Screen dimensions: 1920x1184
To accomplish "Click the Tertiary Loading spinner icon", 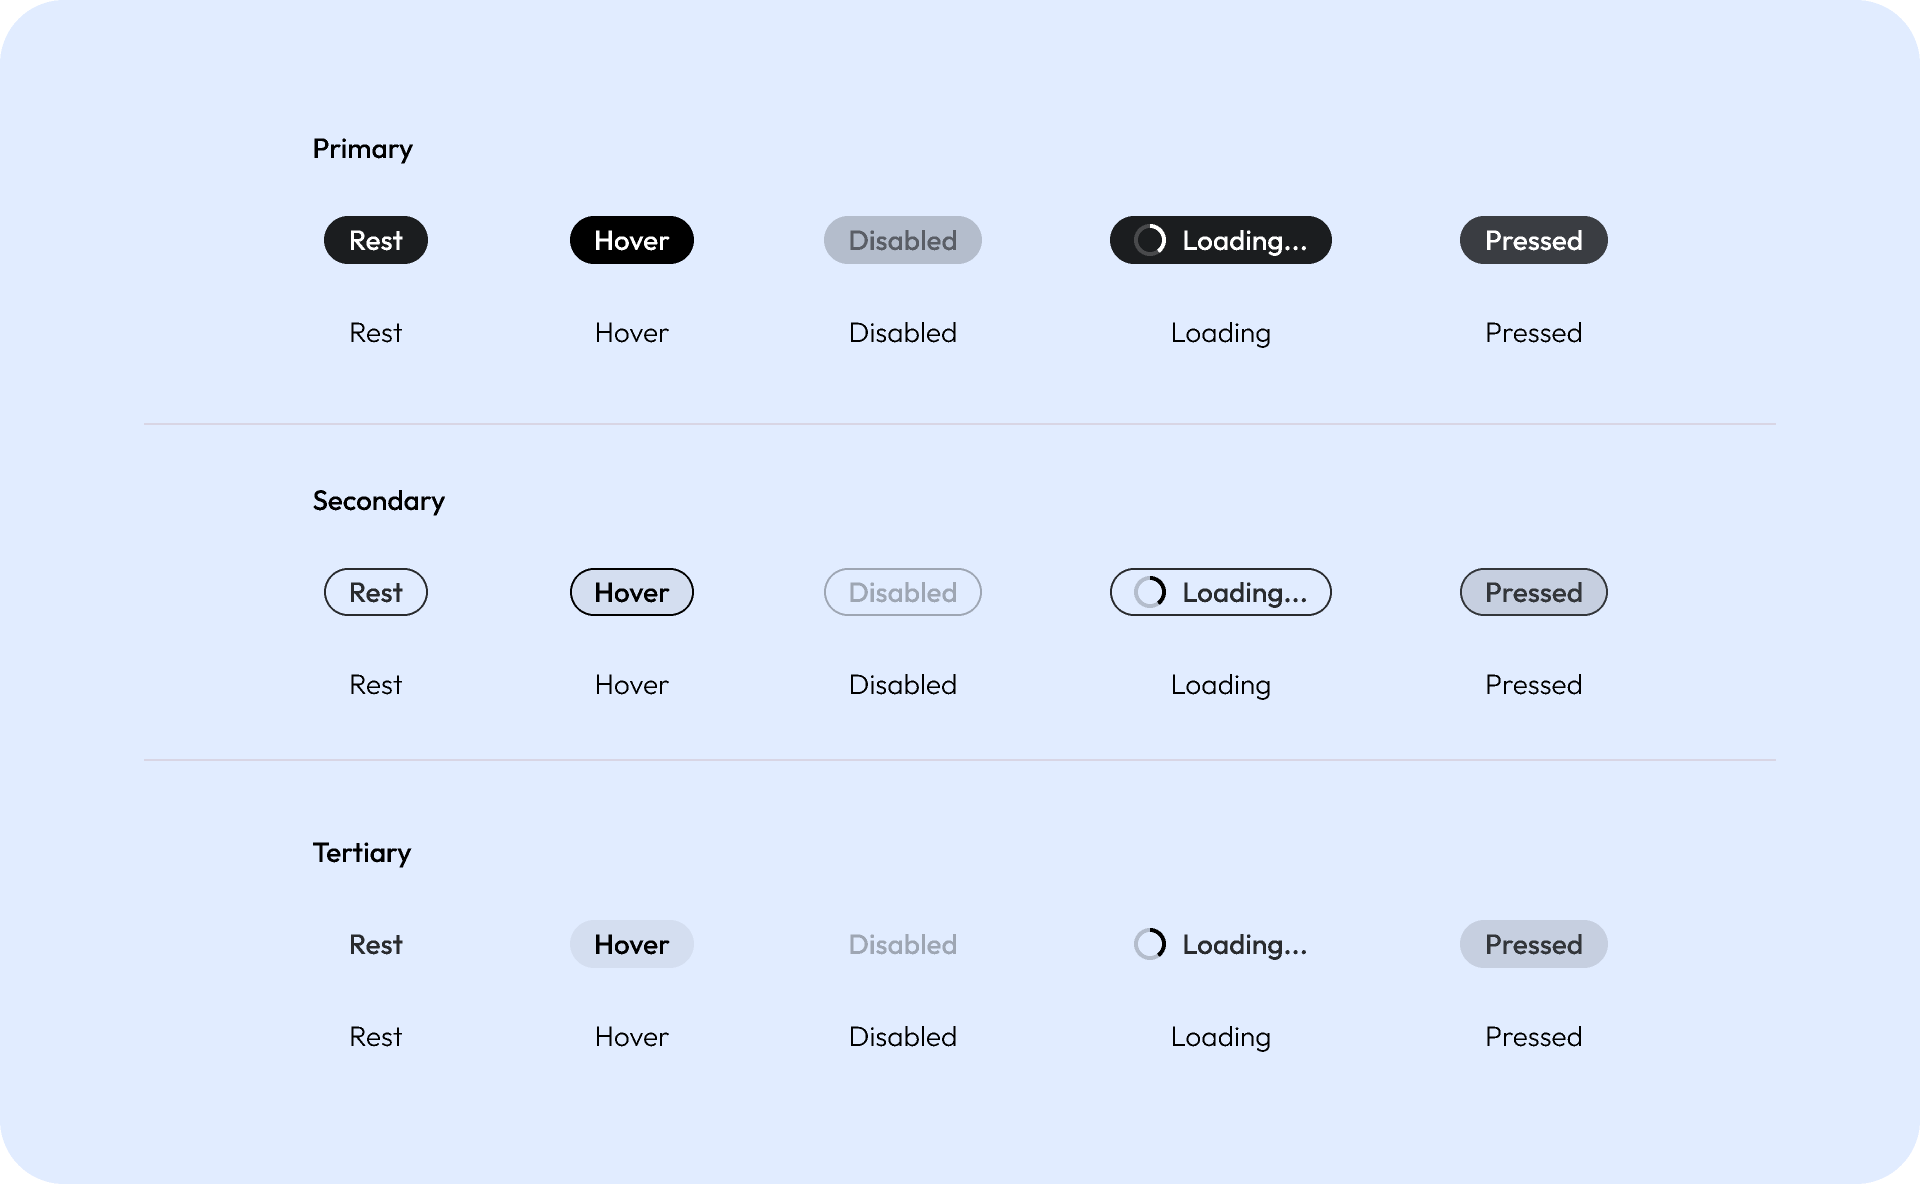I will [x=1150, y=944].
